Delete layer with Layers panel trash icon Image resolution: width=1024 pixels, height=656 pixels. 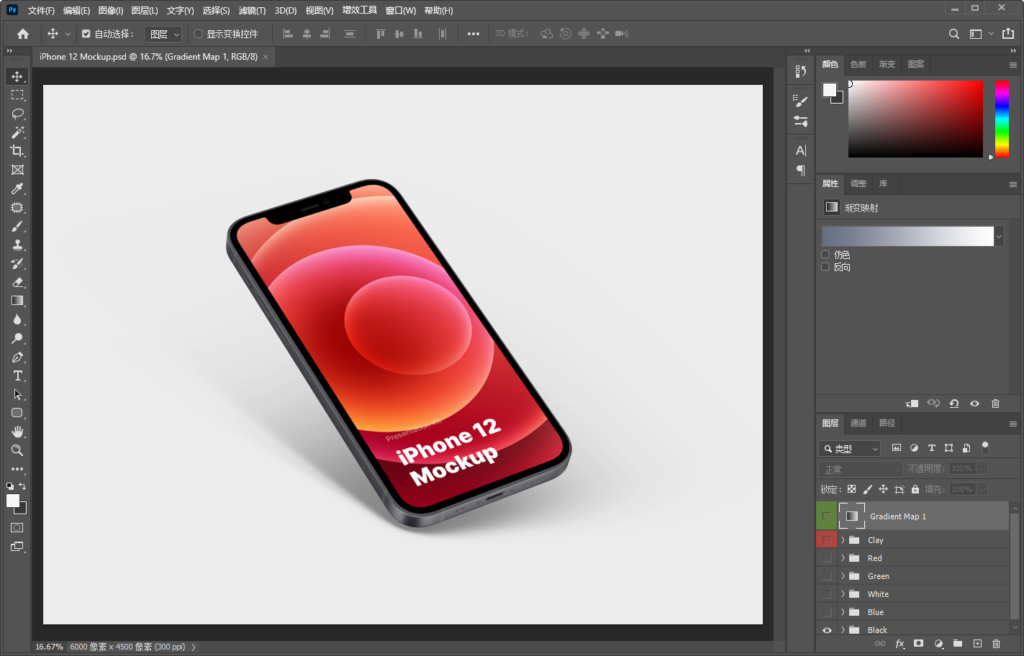pos(996,644)
